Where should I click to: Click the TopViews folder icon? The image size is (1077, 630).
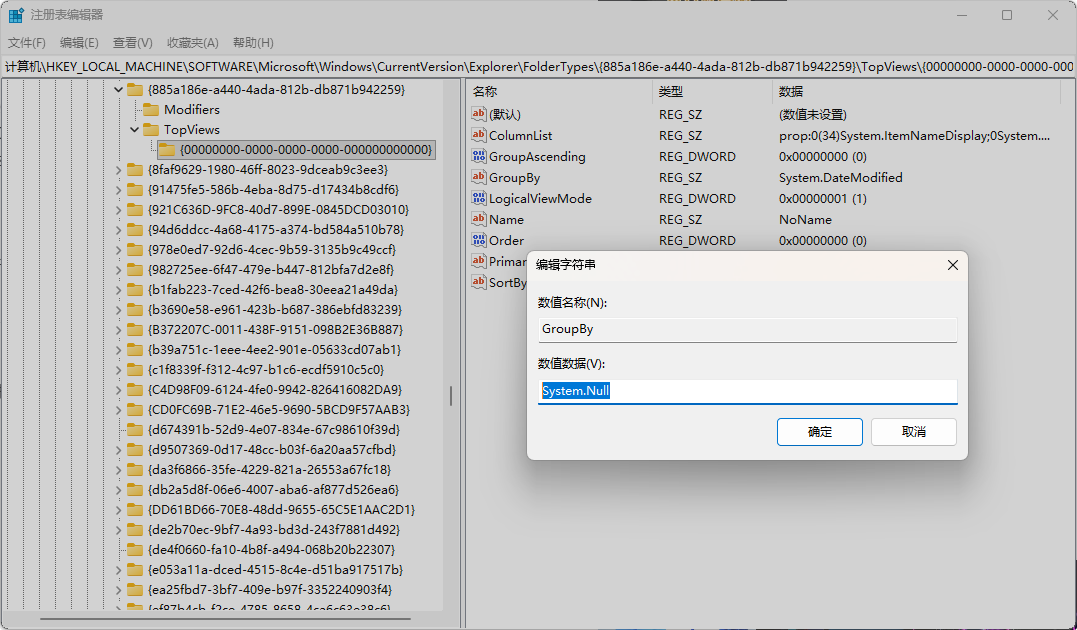coord(151,129)
